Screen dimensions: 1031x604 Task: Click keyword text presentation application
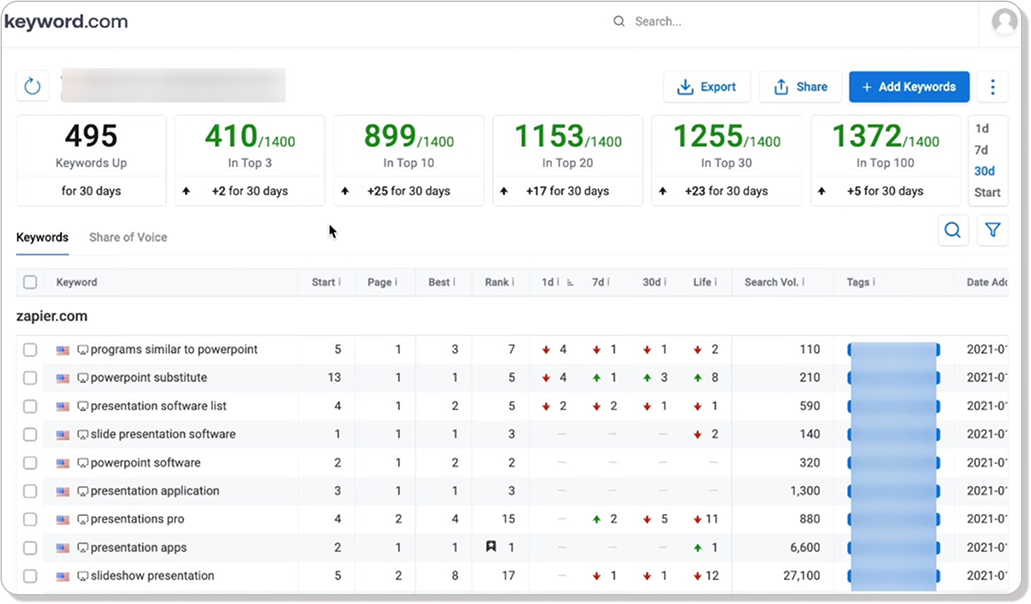click(155, 491)
